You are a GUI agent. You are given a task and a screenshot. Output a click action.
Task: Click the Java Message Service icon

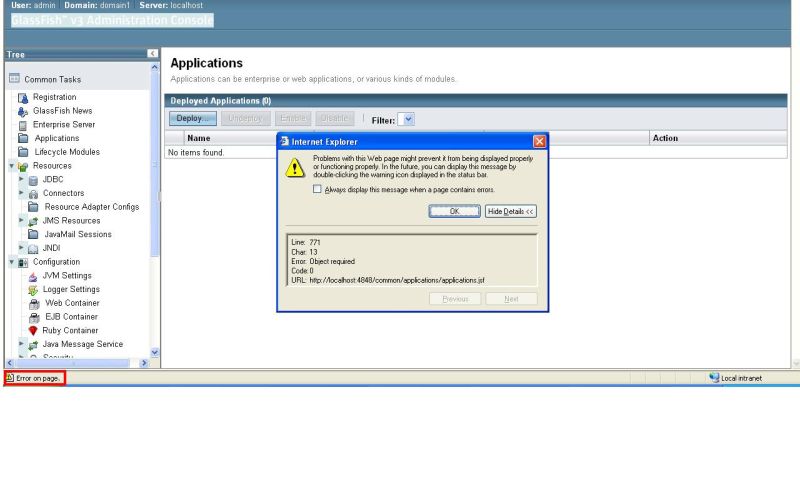click(33, 345)
